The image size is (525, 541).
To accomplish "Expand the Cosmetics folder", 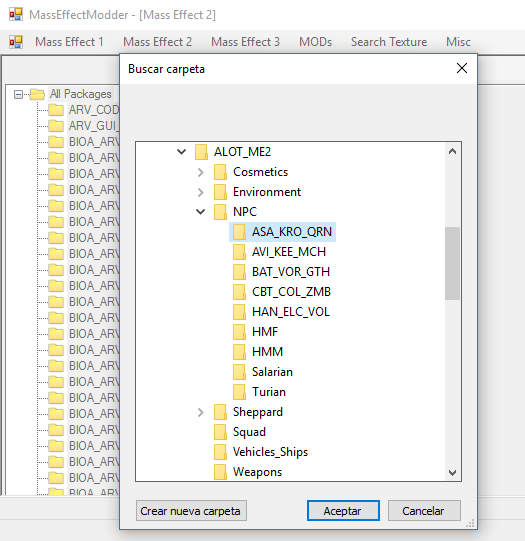I will pos(200,172).
